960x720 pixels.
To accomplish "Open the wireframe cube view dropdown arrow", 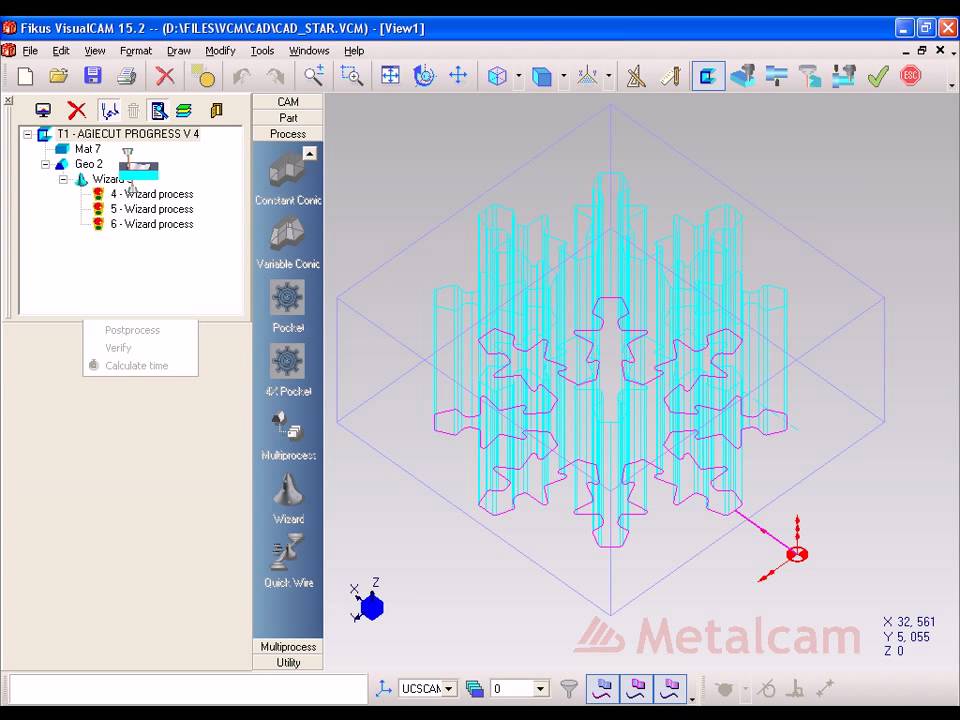I will point(519,77).
